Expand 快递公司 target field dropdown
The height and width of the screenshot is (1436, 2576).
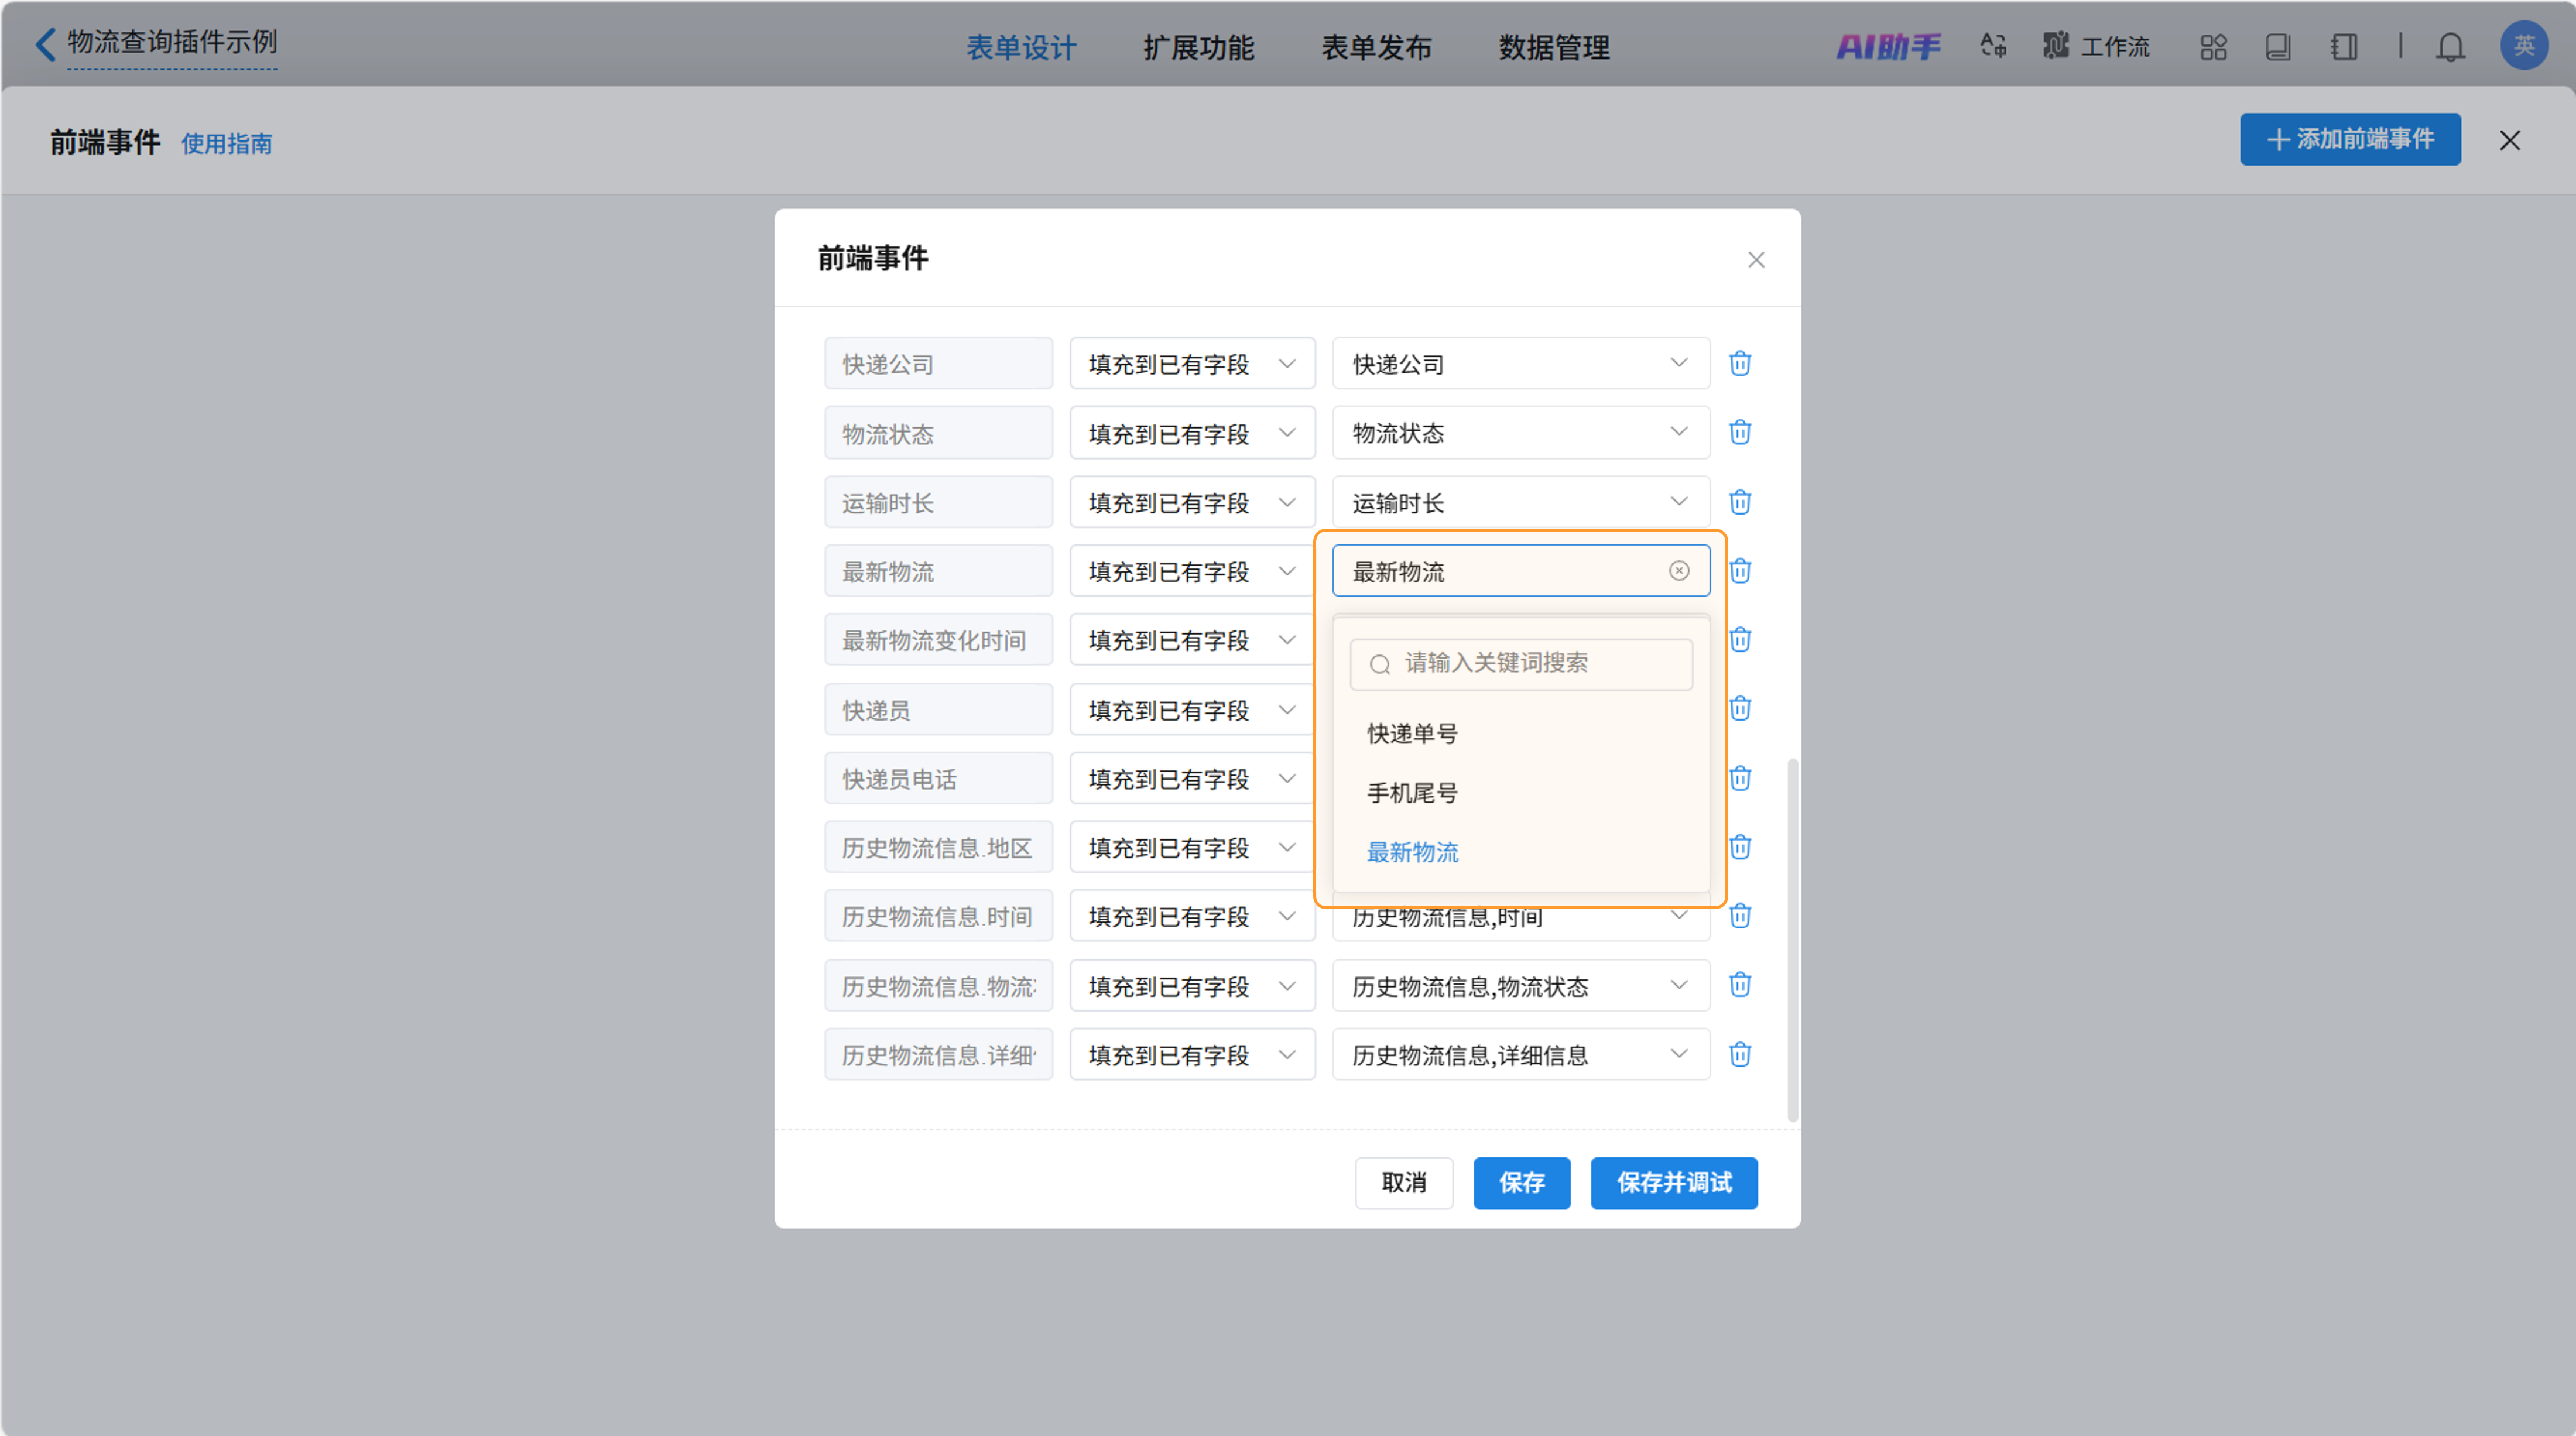pyautogui.click(x=1520, y=364)
